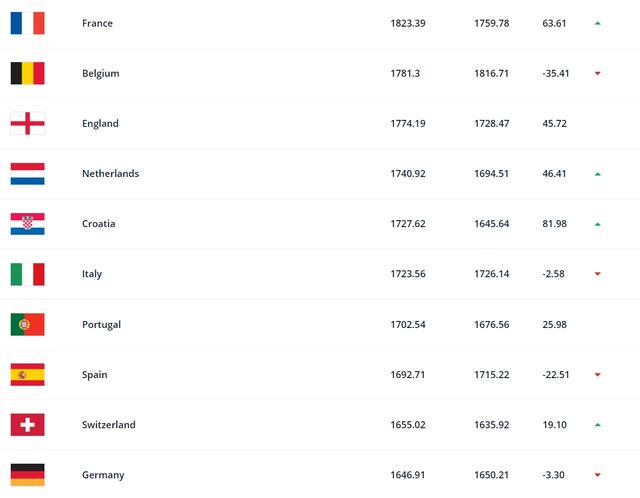Image resolution: width=640 pixels, height=498 pixels.
Task: Click the Netherlands team name
Action: (x=111, y=173)
